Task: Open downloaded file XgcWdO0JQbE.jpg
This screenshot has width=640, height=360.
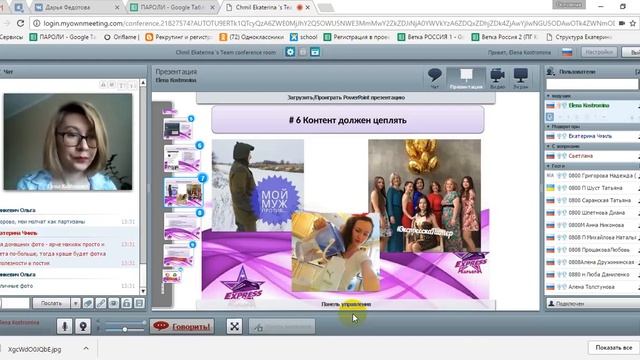Action: 34,349
